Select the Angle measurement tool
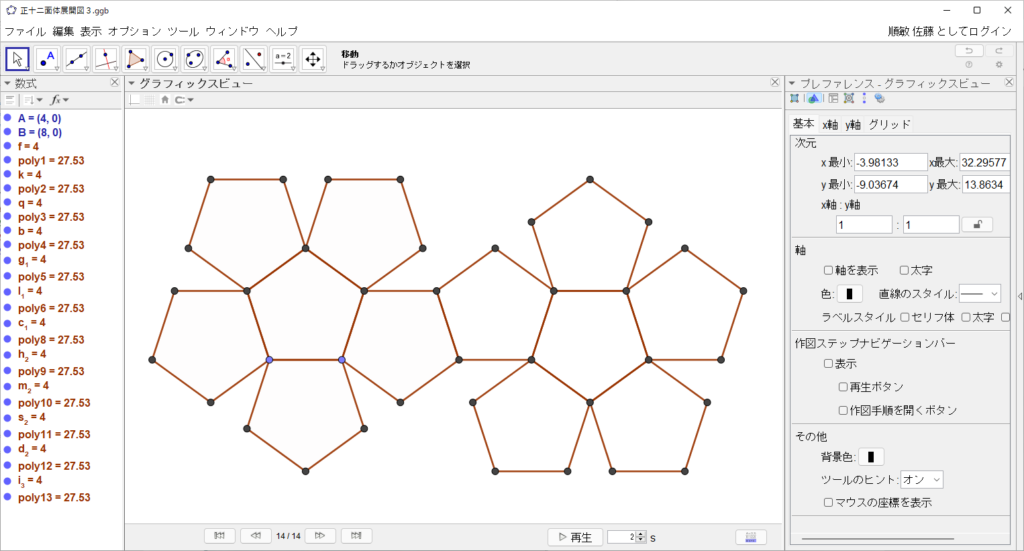This screenshot has width=1024, height=551. coord(225,60)
